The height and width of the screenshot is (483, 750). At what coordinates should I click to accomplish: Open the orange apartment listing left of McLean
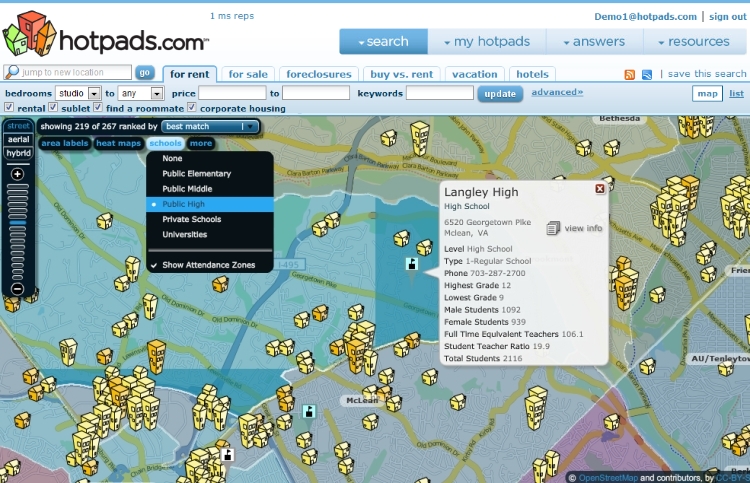pos(356,356)
